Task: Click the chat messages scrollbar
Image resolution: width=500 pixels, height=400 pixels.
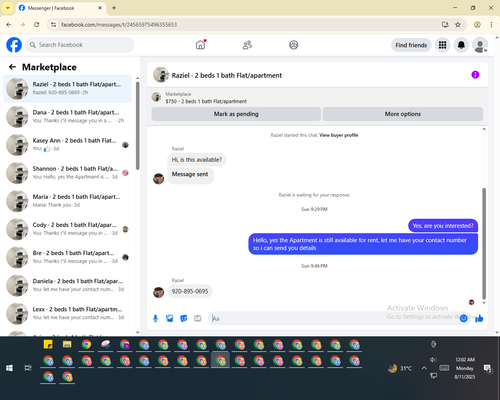Action: coord(484,243)
